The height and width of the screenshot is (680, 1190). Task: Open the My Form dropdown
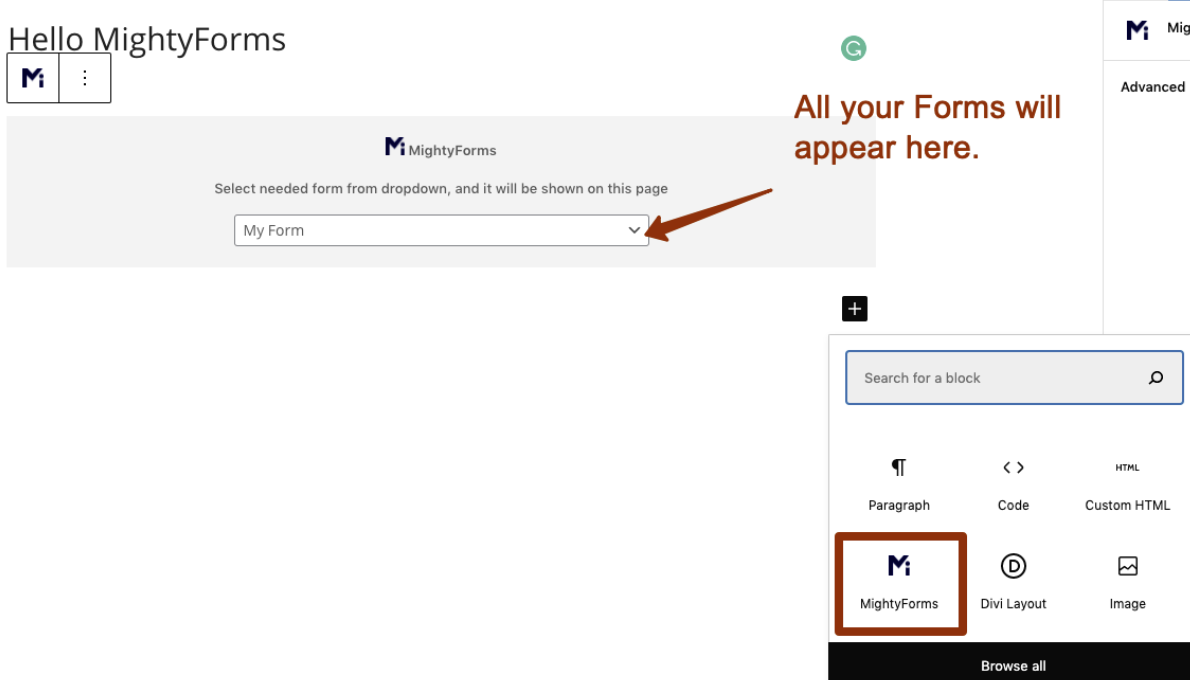[x=441, y=230]
